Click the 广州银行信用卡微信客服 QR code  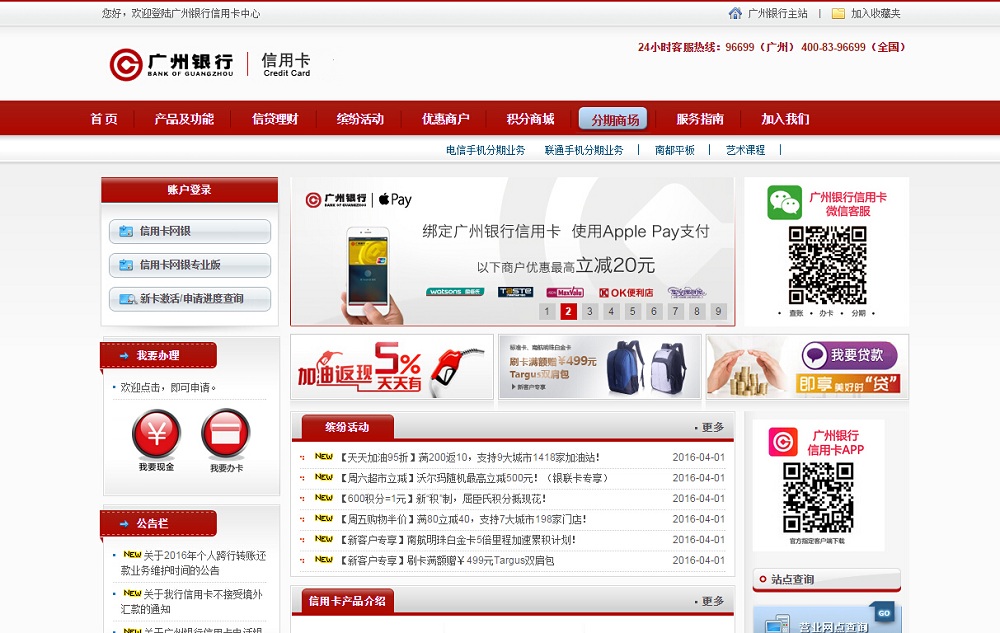tap(827, 265)
